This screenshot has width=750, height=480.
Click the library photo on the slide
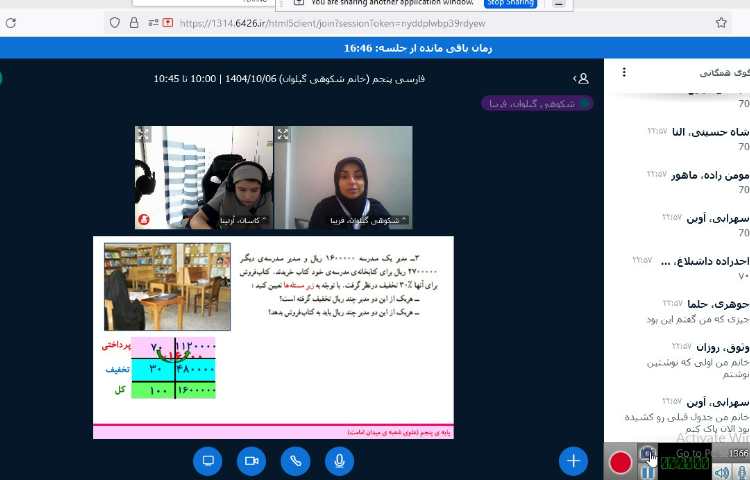click(167, 286)
